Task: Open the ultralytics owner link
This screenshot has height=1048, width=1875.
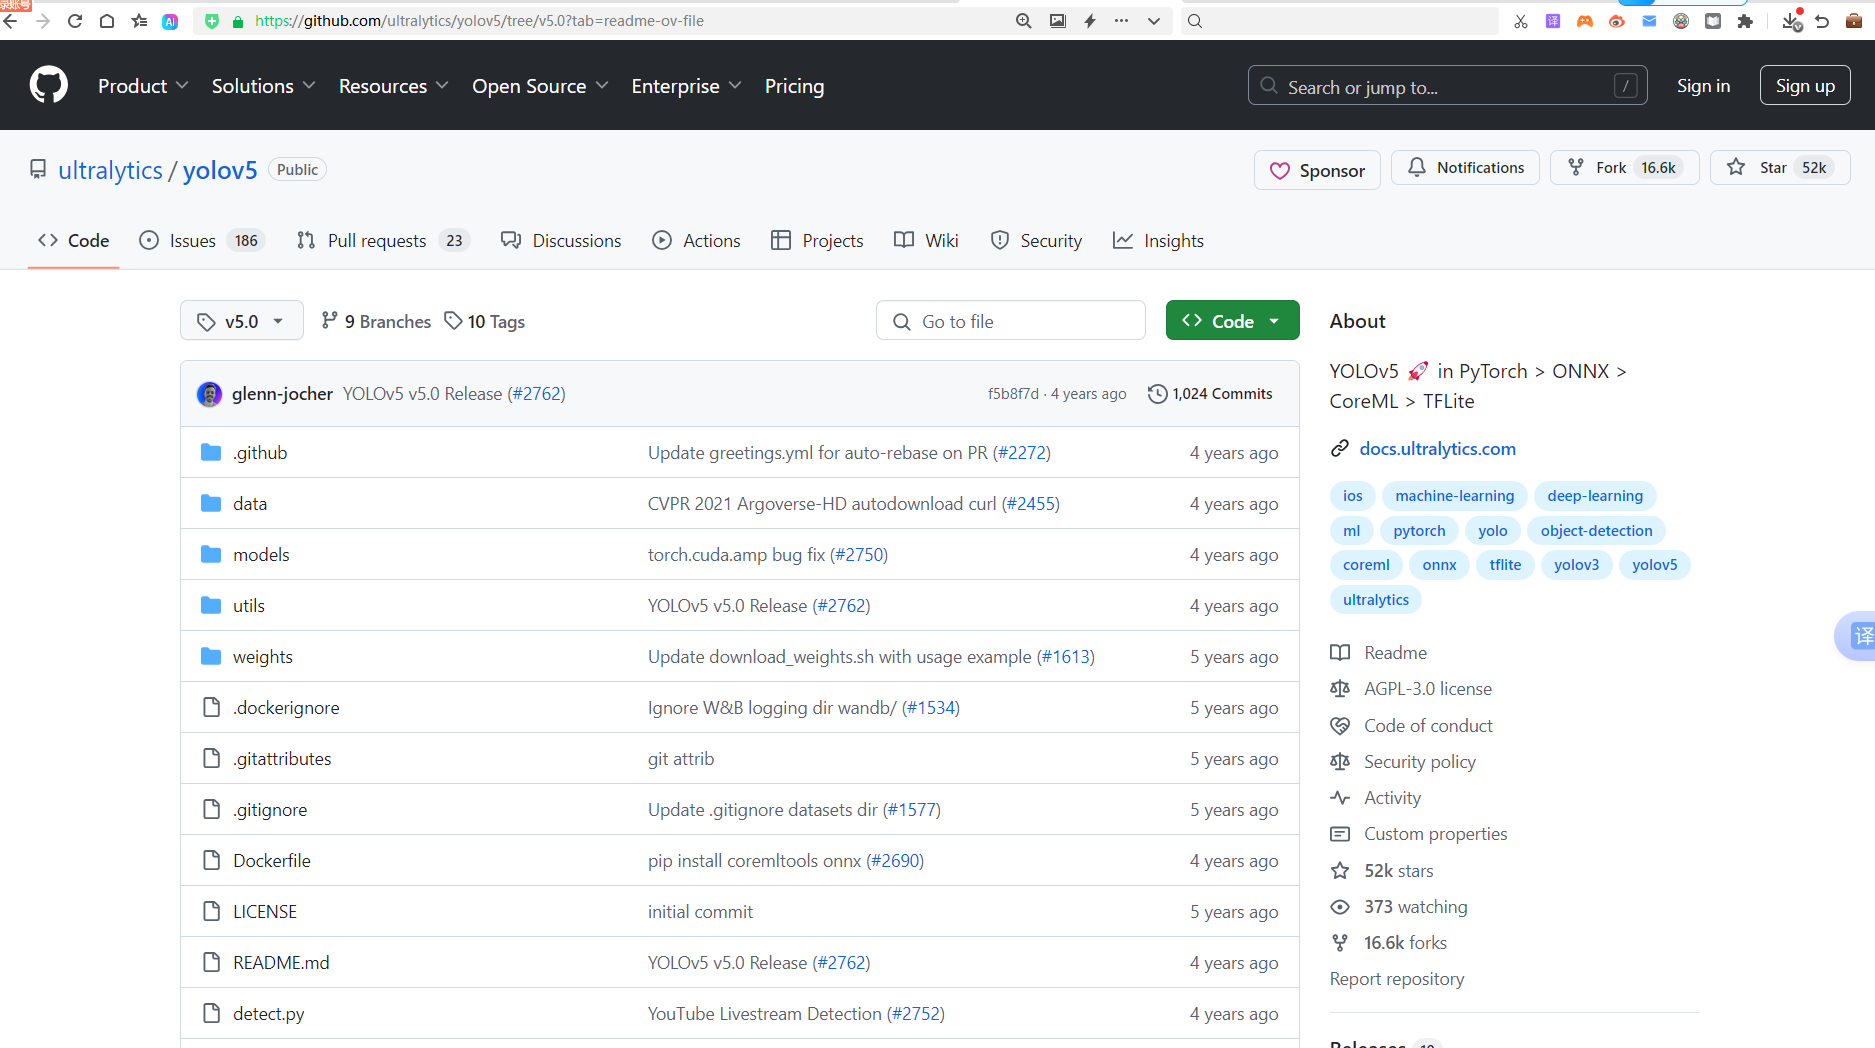Action: [x=110, y=170]
